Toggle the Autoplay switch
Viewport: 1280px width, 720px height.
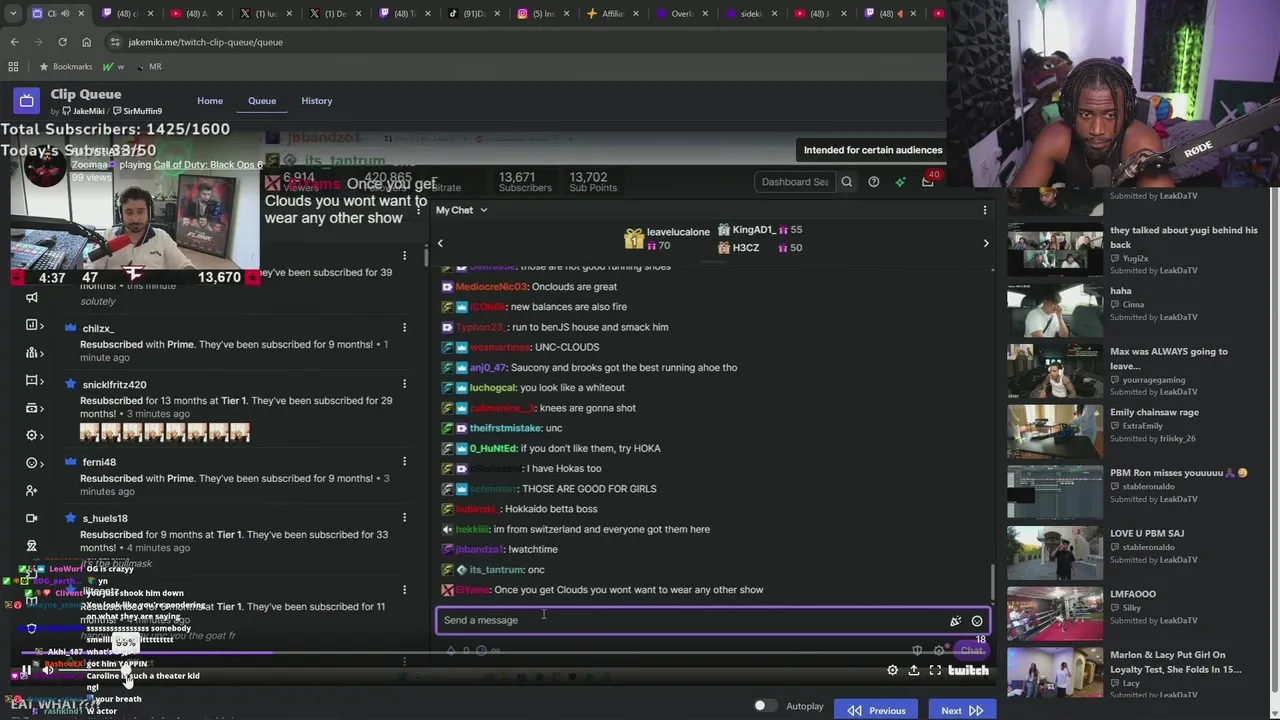[765, 706]
